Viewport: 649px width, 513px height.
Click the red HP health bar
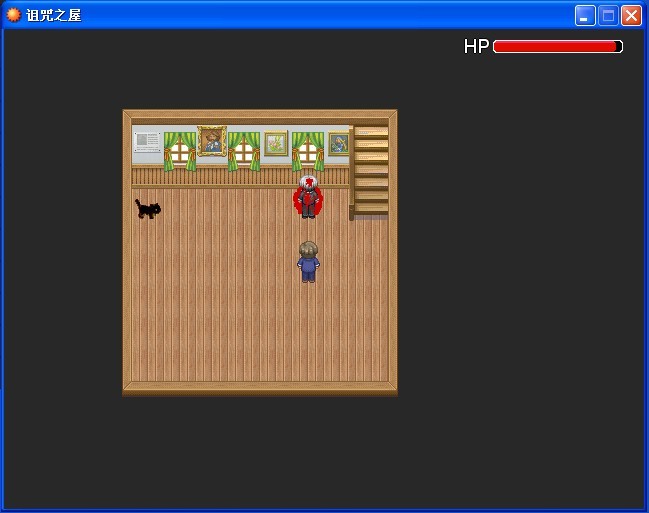click(x=558, y=46)
